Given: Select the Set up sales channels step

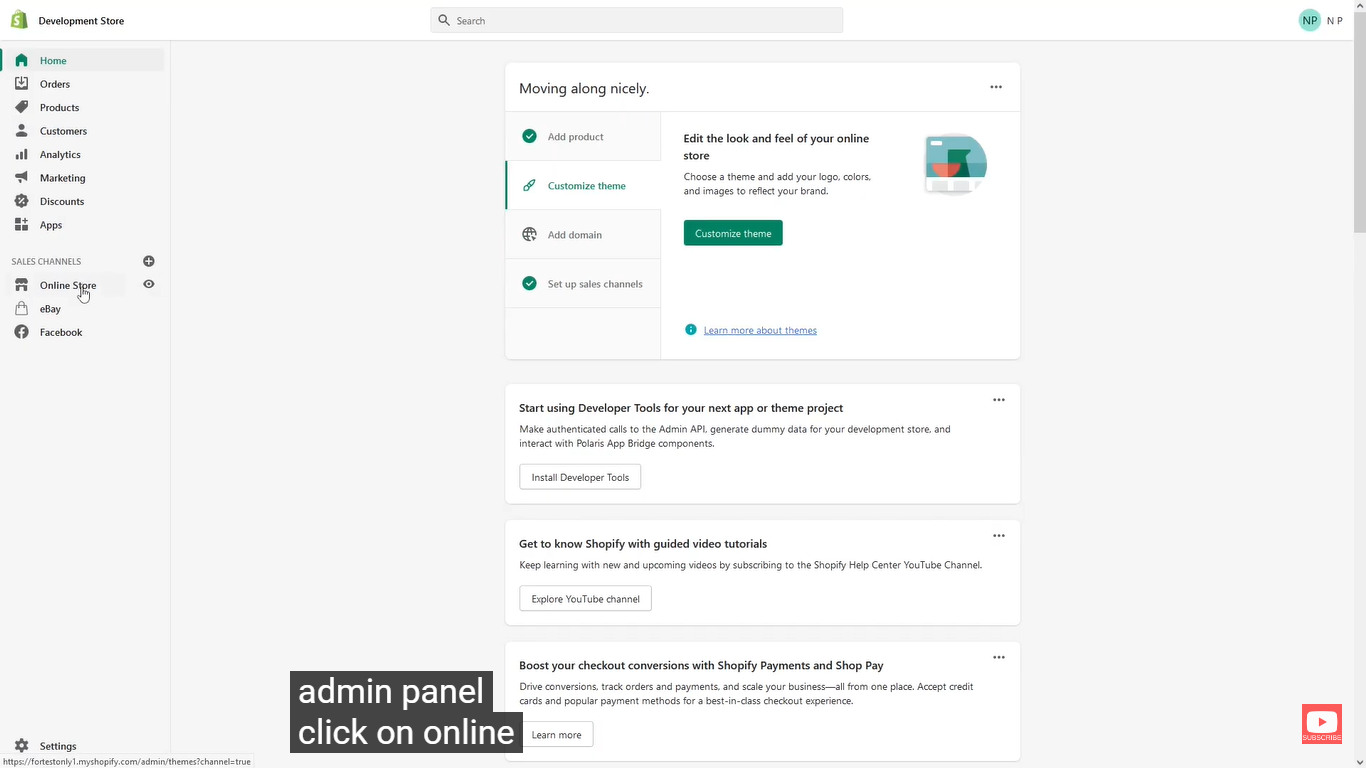Looking at the screenshot, I should 583,284.
